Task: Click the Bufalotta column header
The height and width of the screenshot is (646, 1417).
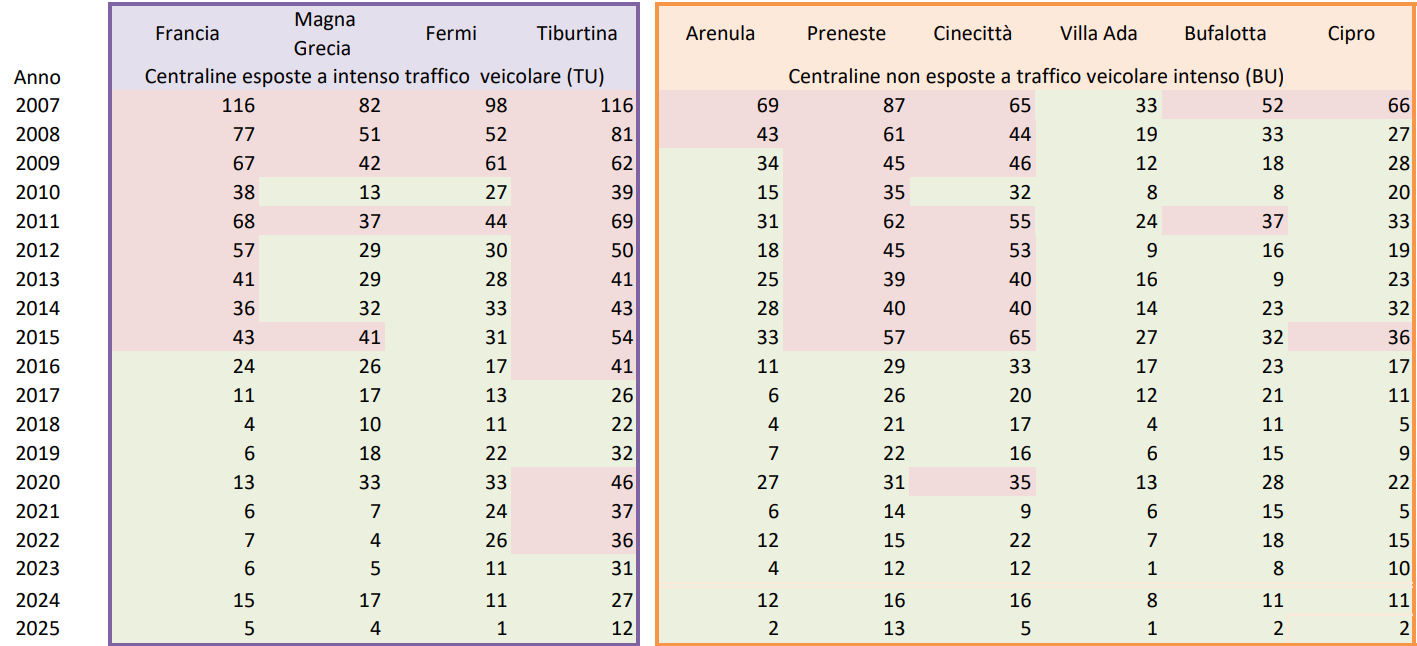Action: 1225,33
